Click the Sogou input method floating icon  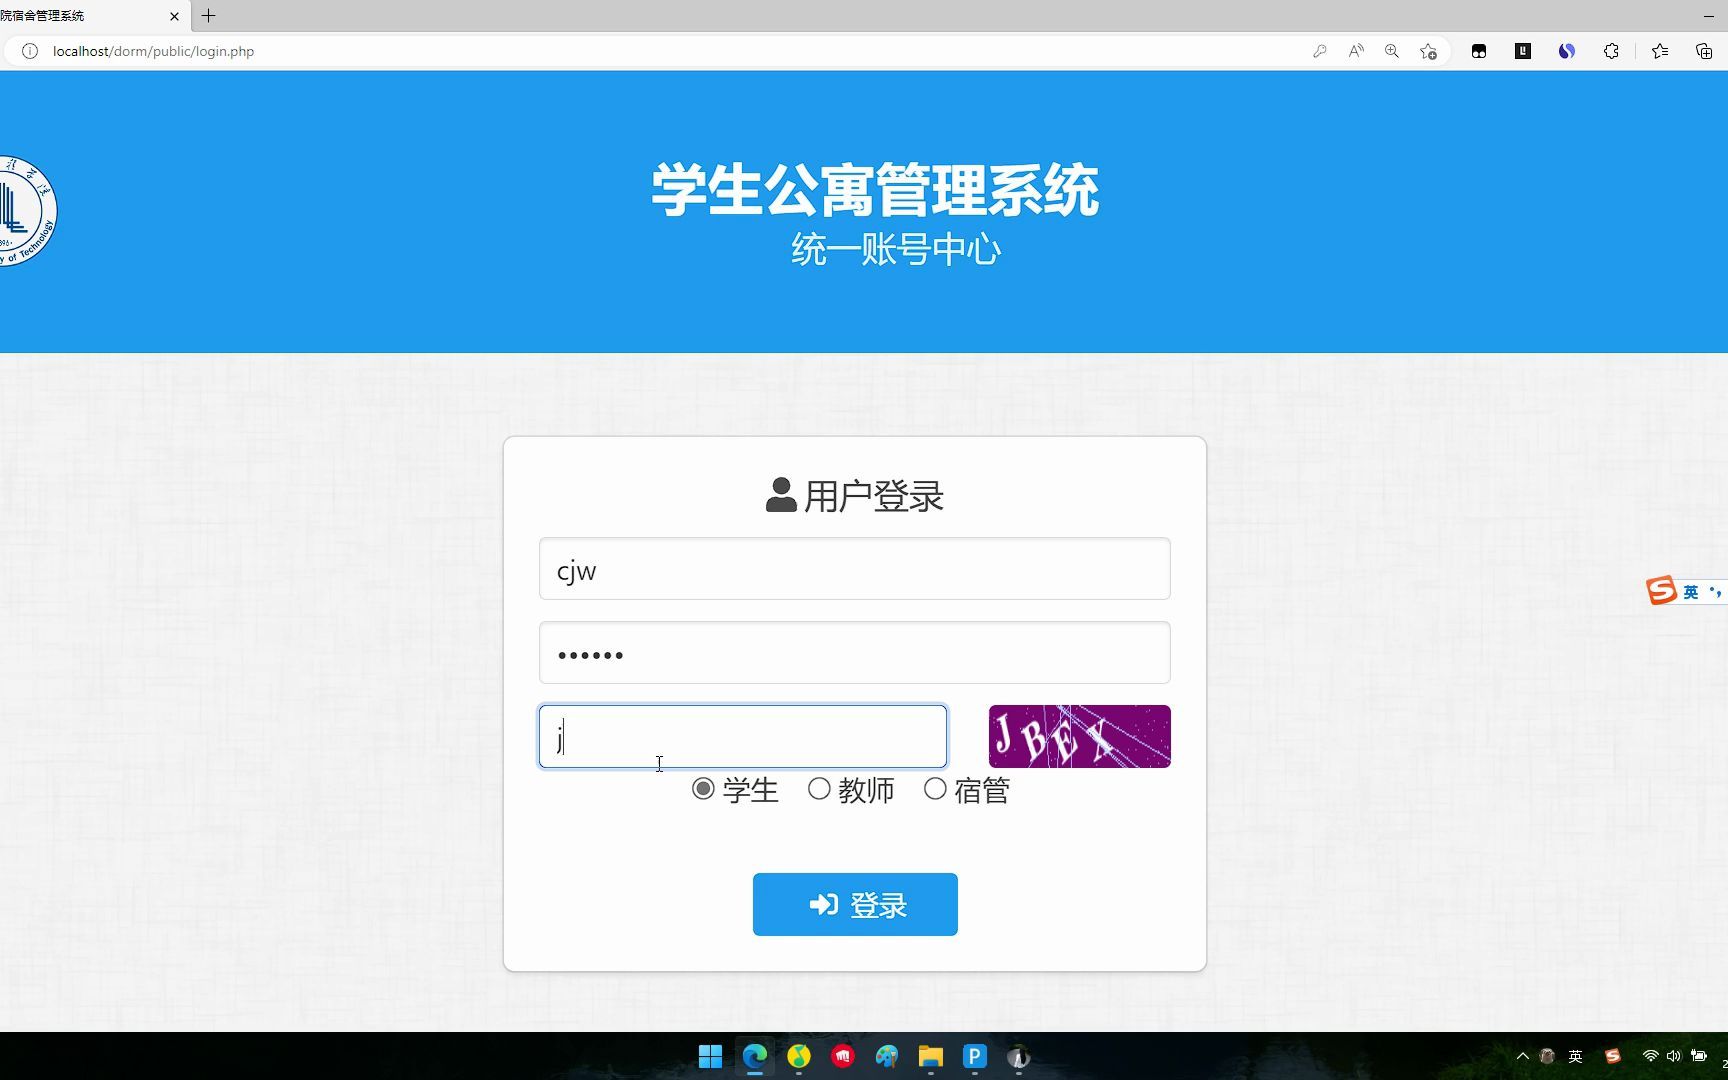click(x=1662, y=591)
